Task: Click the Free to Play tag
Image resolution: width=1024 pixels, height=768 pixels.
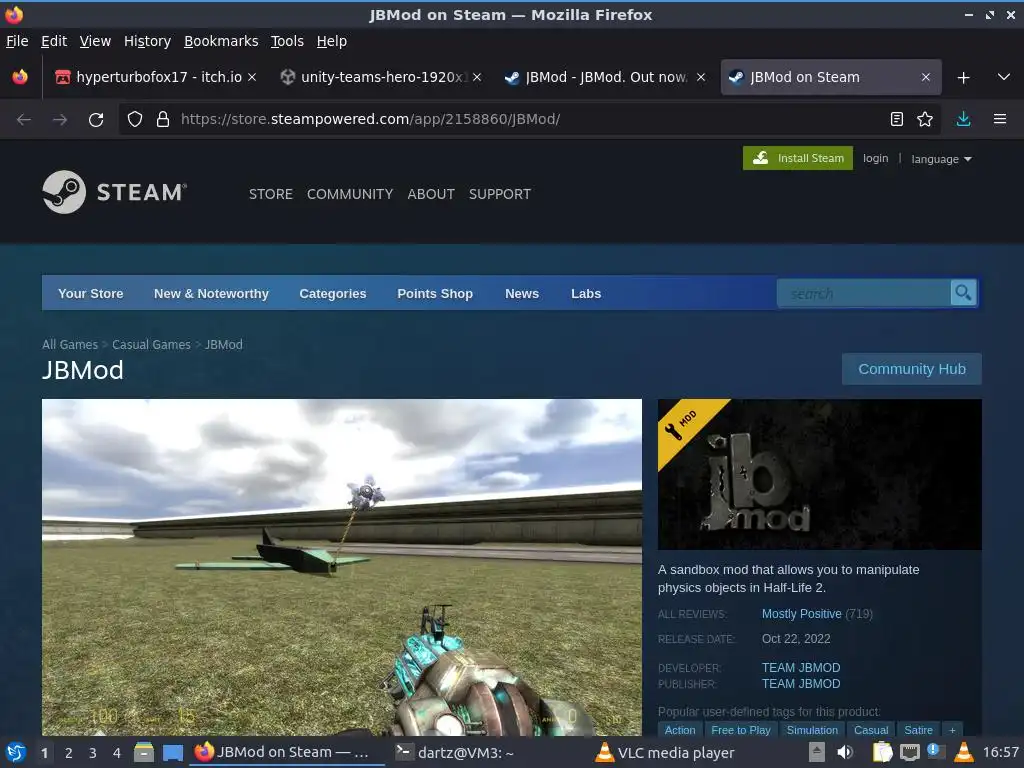Action: [741, 730]
